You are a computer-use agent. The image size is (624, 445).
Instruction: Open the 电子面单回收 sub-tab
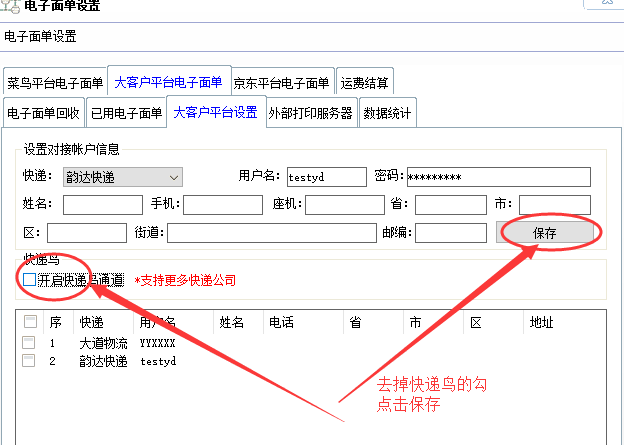[43, 113]
